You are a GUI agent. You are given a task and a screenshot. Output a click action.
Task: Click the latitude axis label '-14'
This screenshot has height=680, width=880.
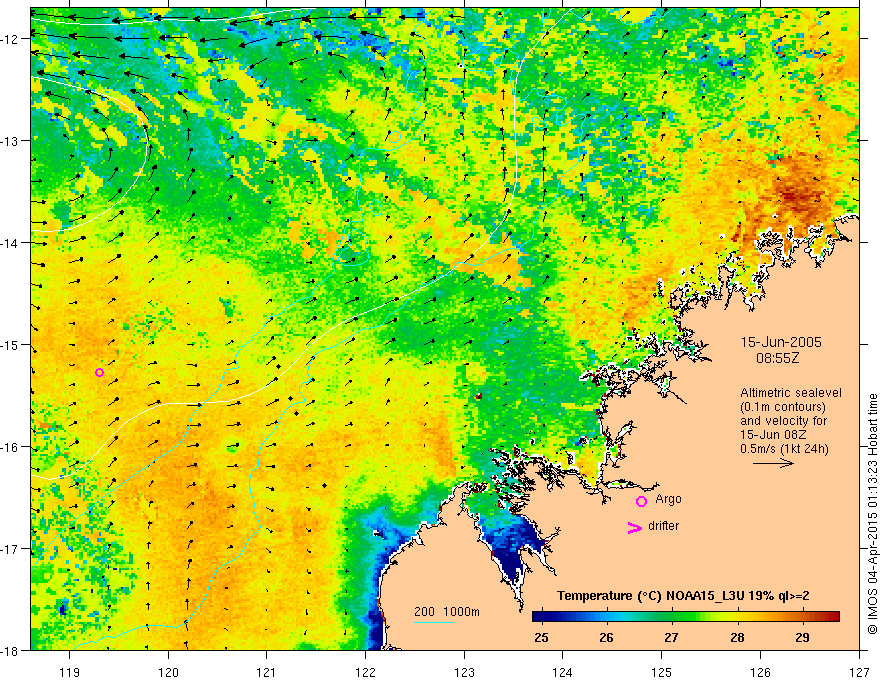[11, 243]
